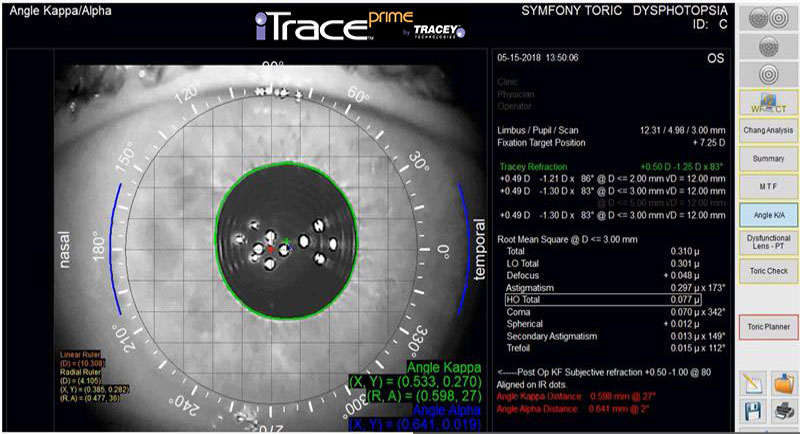This screenshot has width=800, height=434.
Task: Click the Spherical RMS row
Action: pos(603,324)
